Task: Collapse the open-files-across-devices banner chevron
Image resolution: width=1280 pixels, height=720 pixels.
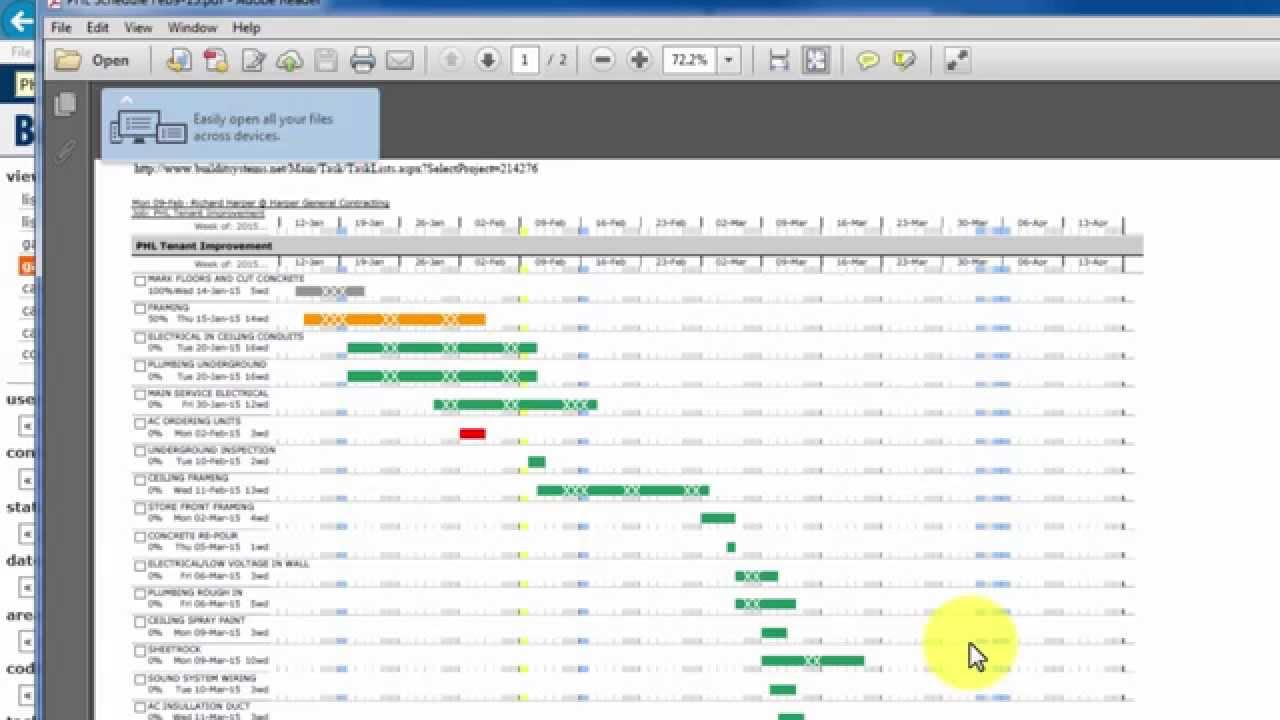Action: [126, 99]
